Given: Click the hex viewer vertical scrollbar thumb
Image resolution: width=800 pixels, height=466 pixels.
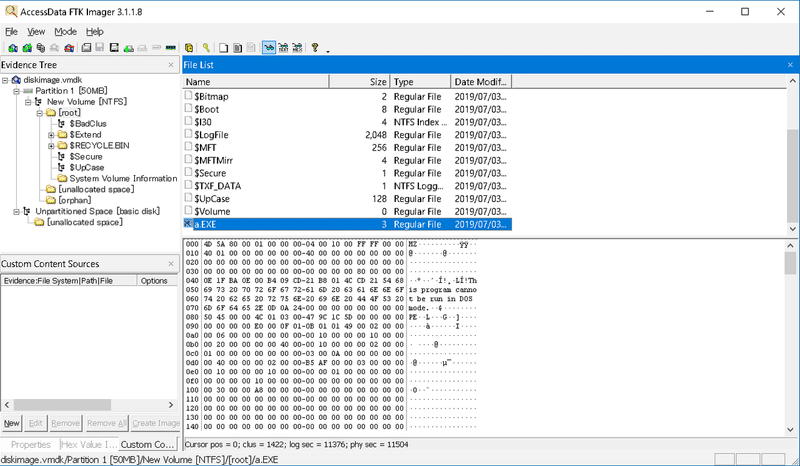Looking at the screenshot, I should point(791,263).
